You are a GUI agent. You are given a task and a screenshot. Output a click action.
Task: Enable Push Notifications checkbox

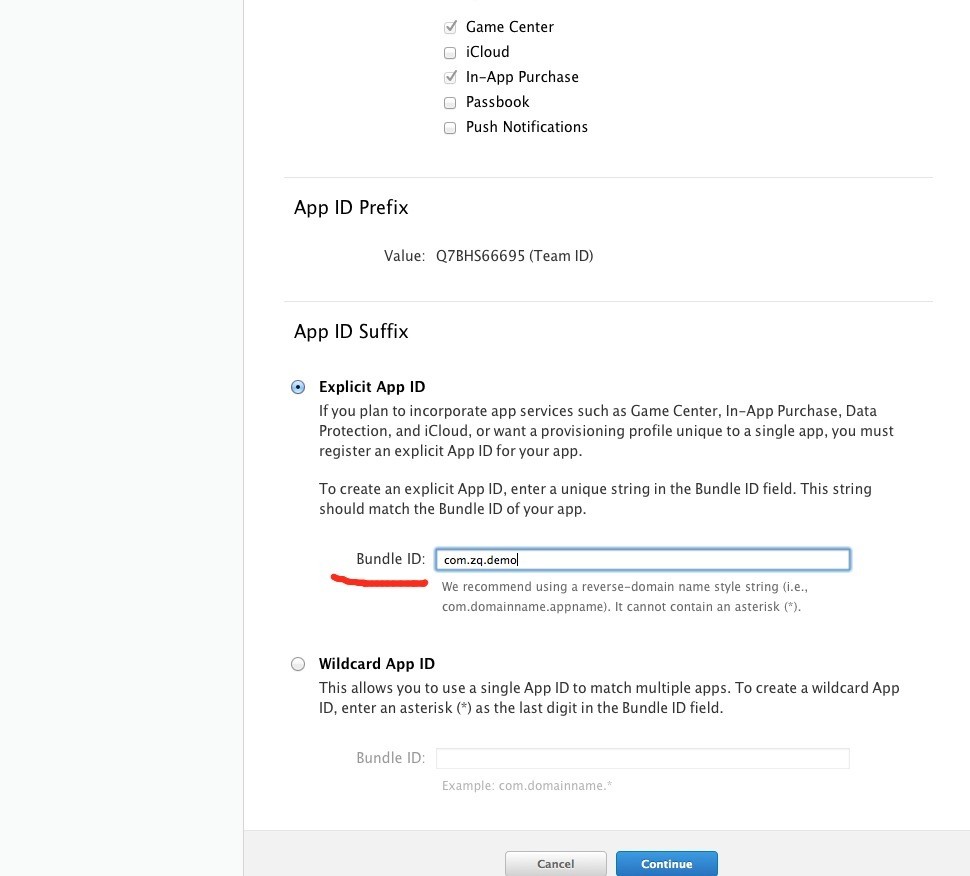[450, 127]
